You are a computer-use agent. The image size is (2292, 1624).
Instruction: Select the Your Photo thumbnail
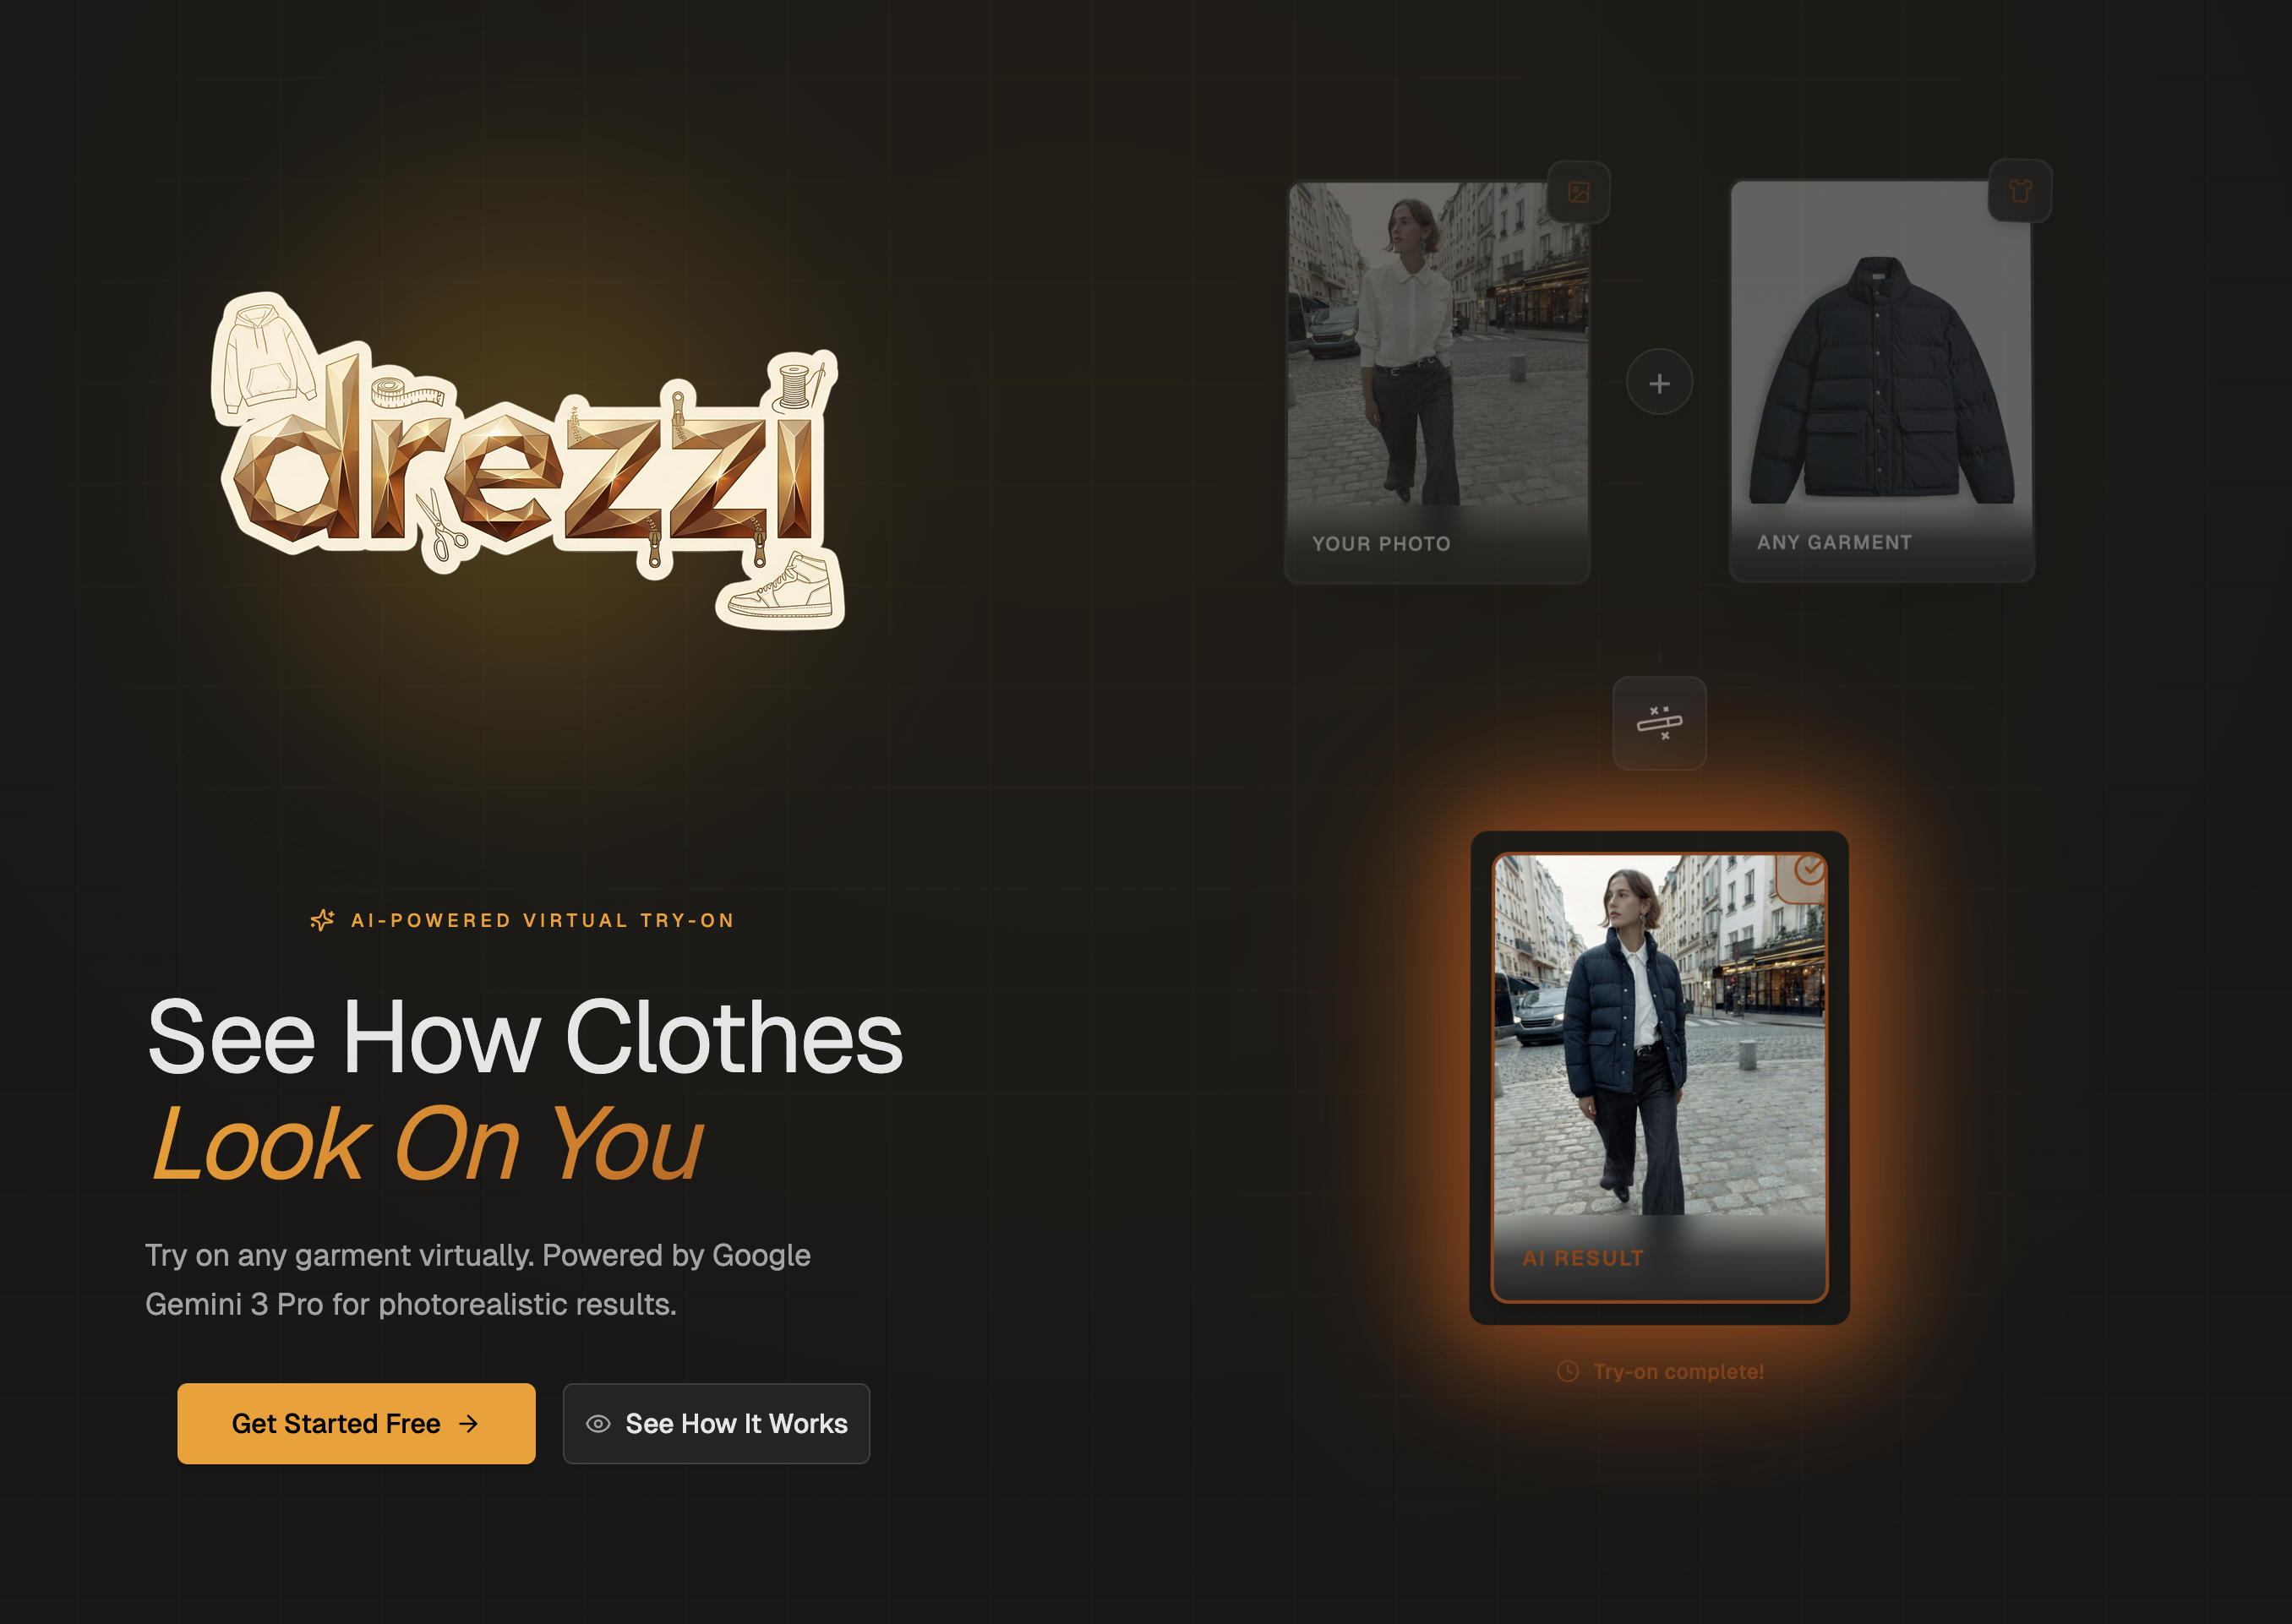pyautogui.click(x=1437, y=381)
